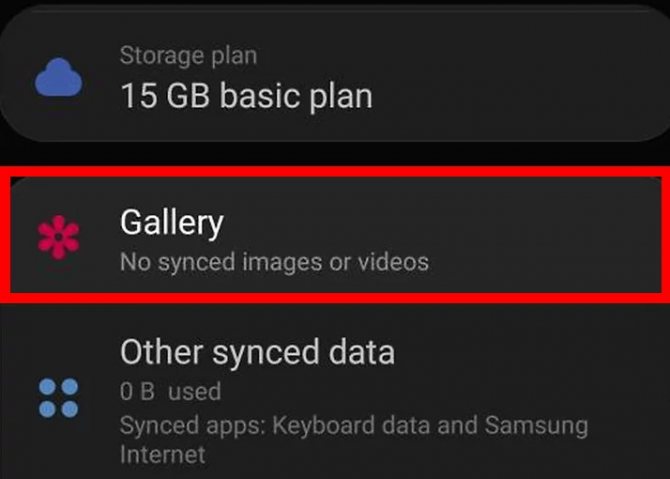Click the "0 B used" text
This screenshot has height=479, width=670.
pos(170,391)
